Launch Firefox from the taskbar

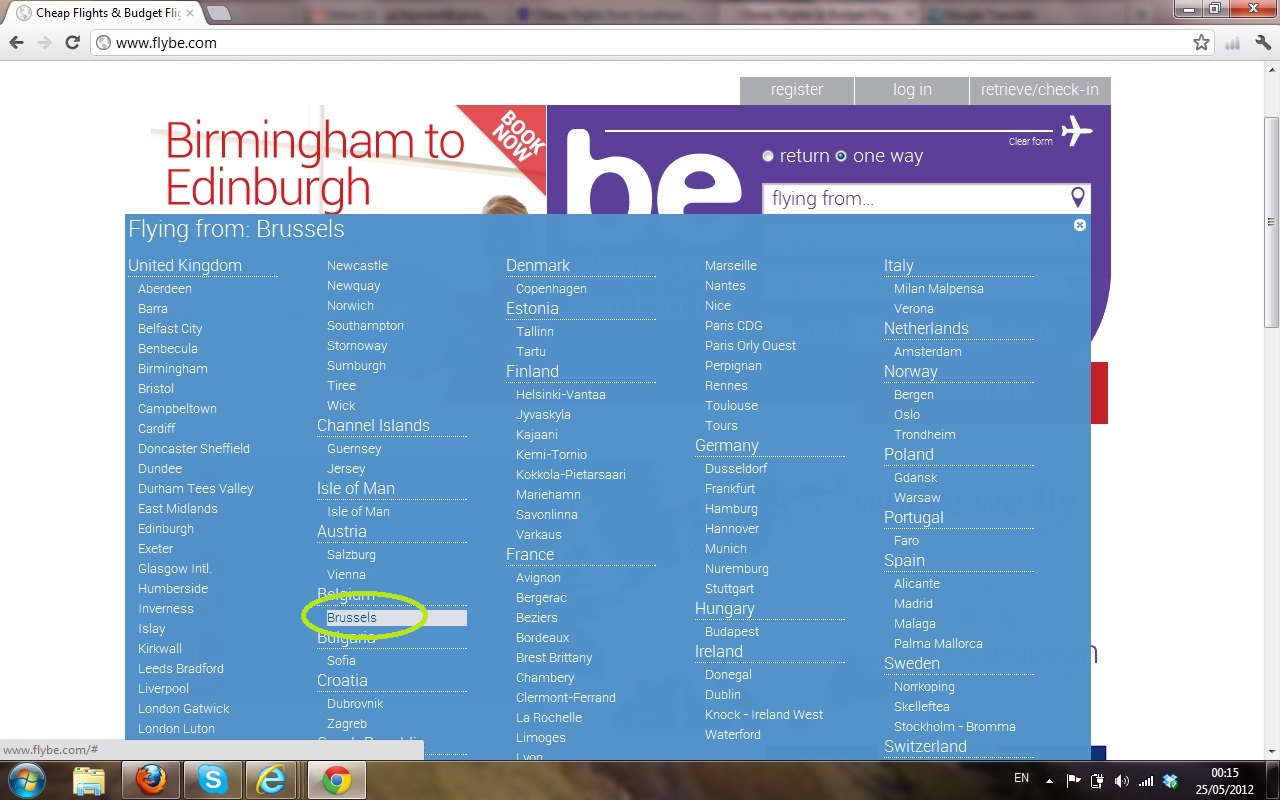pos(150,779)
